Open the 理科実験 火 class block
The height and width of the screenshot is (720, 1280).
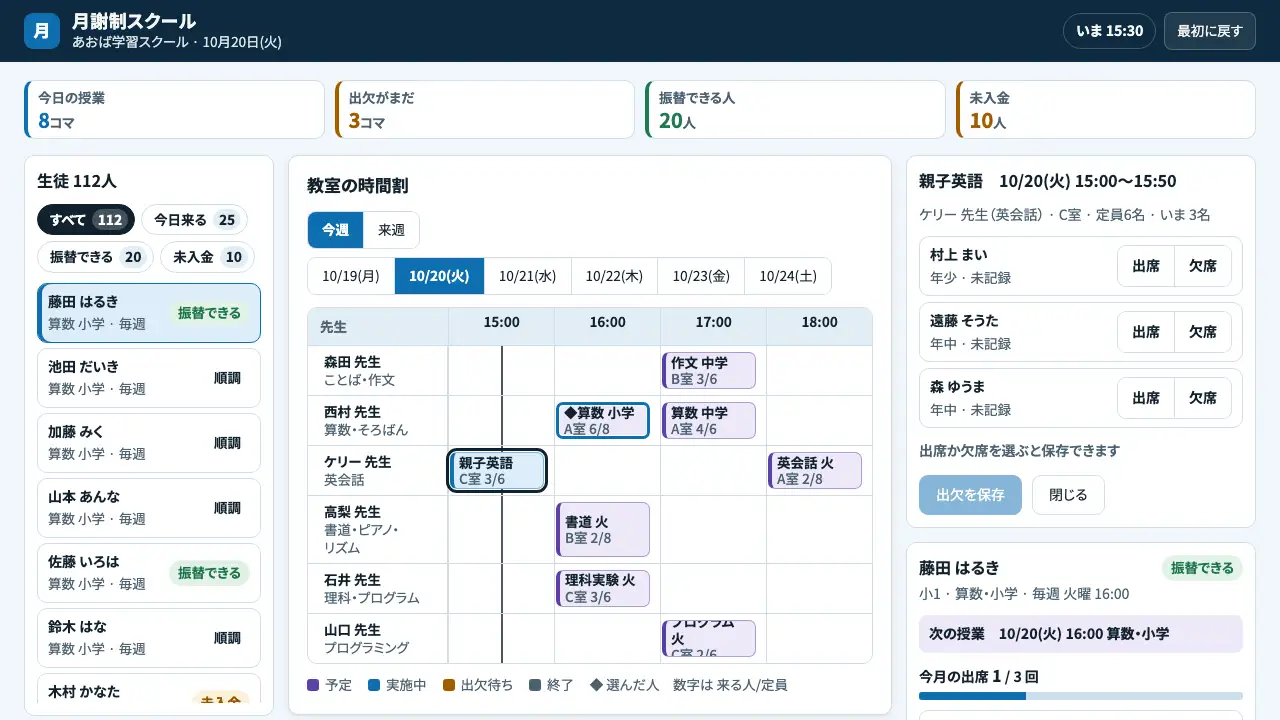click(603, 589)
